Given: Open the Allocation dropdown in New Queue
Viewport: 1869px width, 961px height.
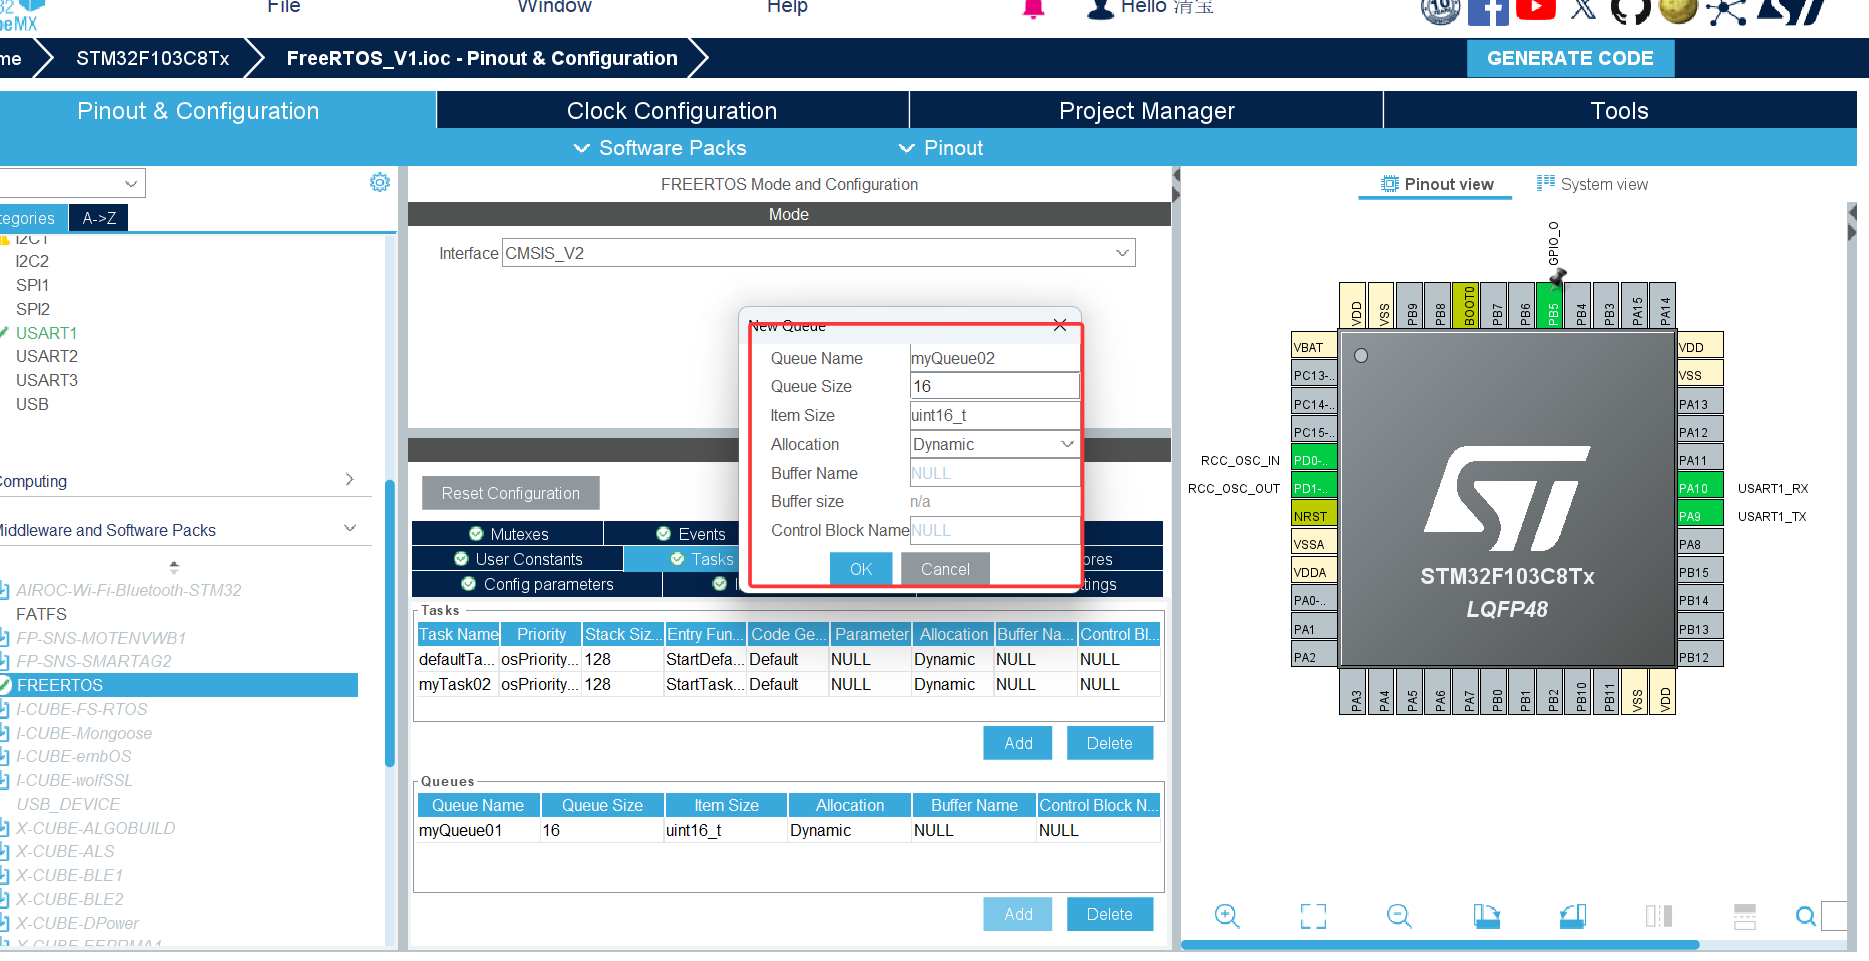Looking at the screenshot, I should tap(994, 444).
